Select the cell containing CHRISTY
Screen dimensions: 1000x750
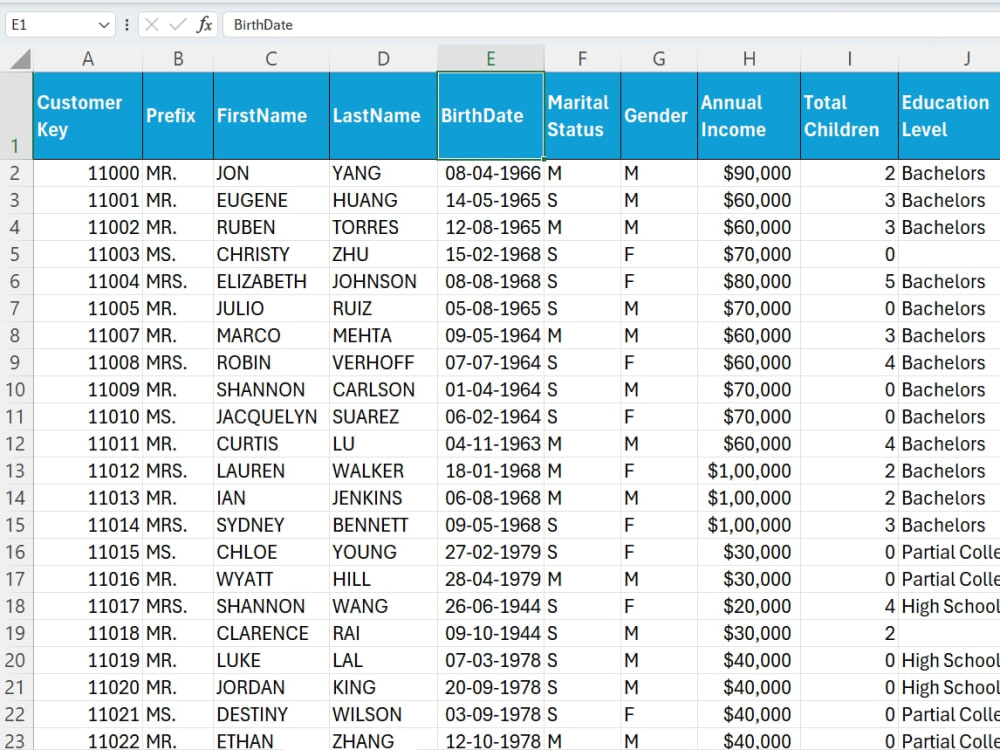point(271,254)
